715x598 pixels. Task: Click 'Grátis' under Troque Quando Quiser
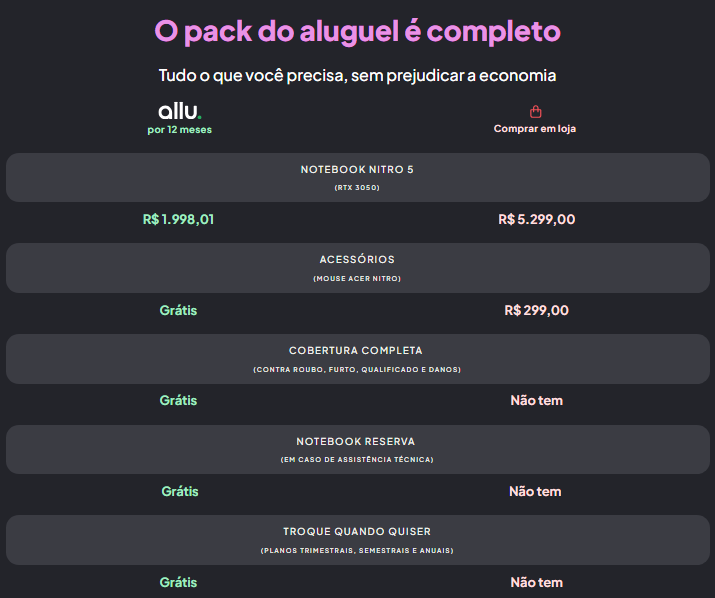pyautogui.click(x=179, y=582)
